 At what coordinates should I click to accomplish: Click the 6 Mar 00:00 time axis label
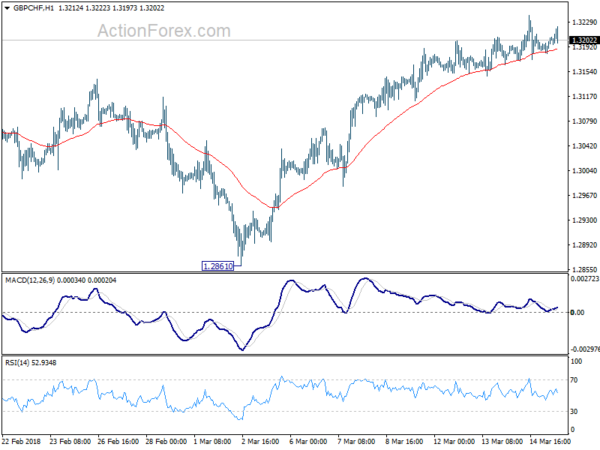point(308,441)
